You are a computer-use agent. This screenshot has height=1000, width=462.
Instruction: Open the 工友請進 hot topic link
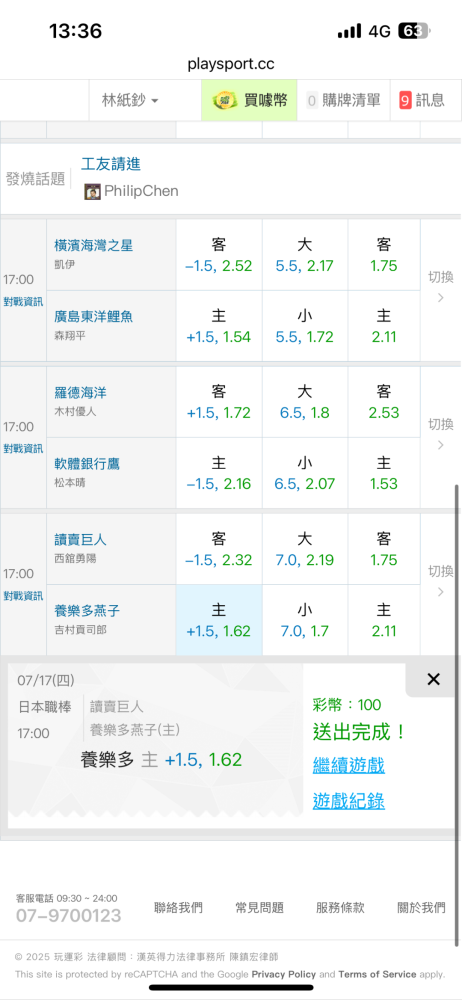click(111, 164)
